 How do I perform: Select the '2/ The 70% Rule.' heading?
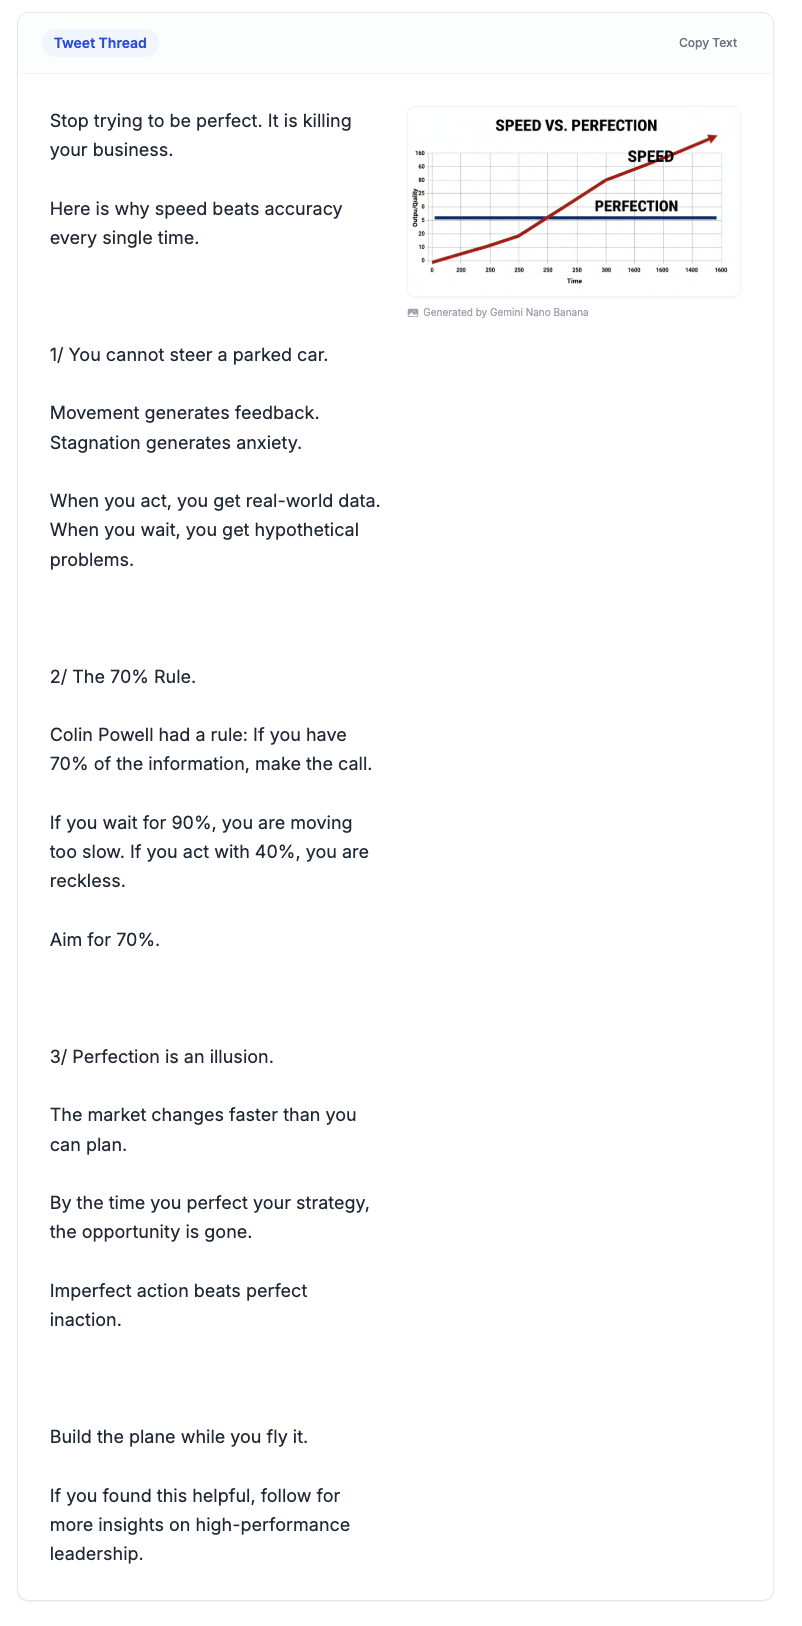pyautogui.click(x=123, y=677)
